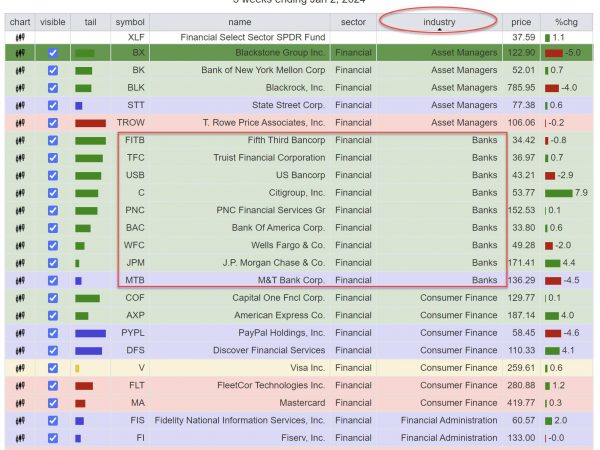Uncheck visible for Fifth Third Bancorp

click(53, 140)
